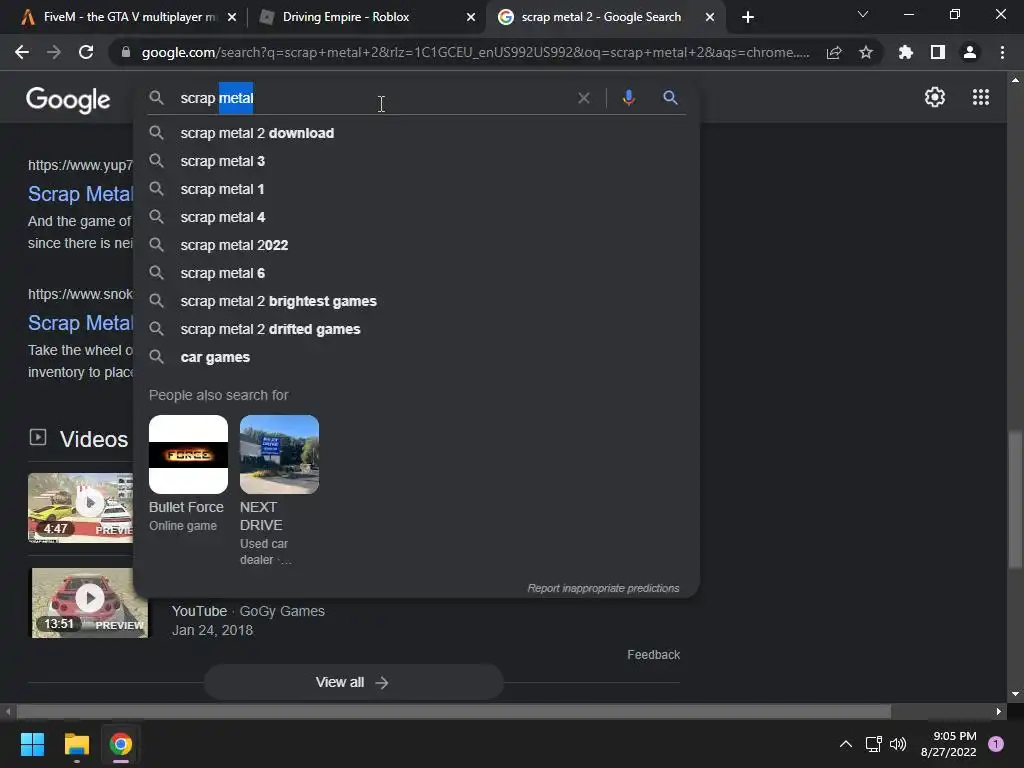The height and width of the screenshot is (768, 1024).
Task: Close the FiveM tab
Action: point(232,18)
